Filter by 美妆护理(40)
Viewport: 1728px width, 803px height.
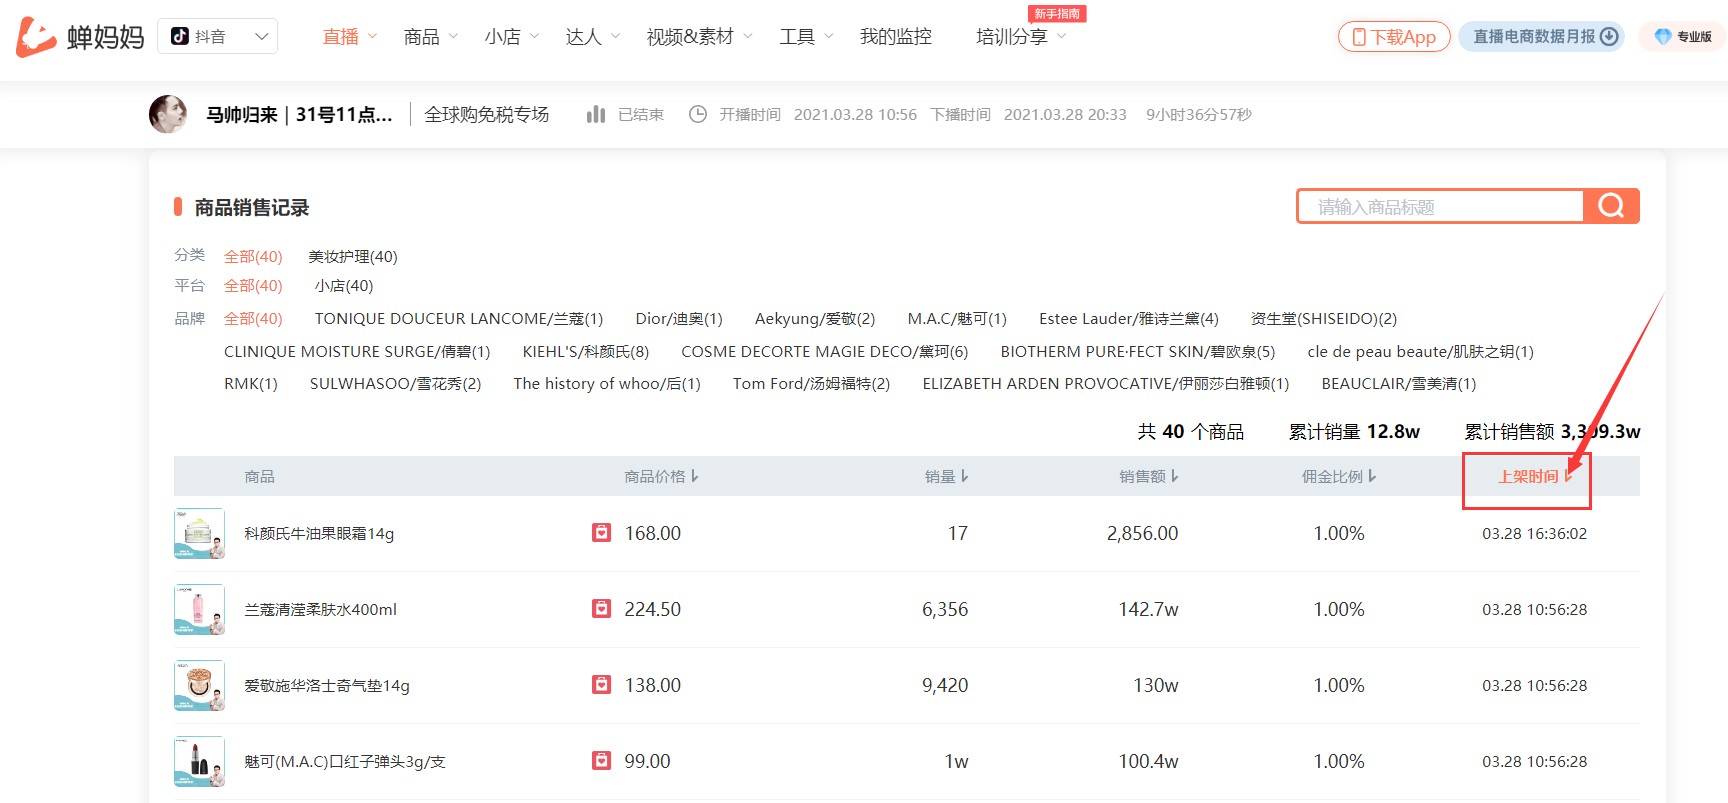point(353,257)
